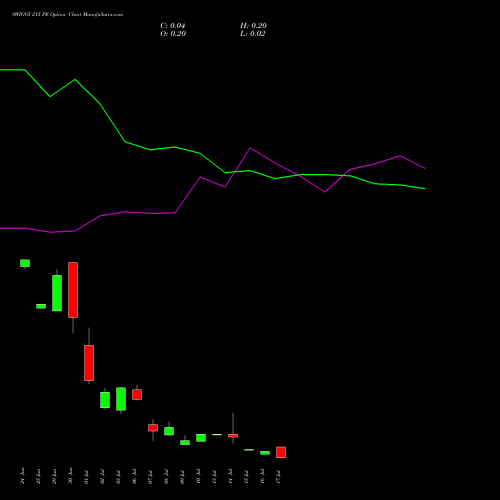The width and height of the screenshot is (500, 500).
Task: Click the "09 Jul" date axis label
Action: coord(182,477)
